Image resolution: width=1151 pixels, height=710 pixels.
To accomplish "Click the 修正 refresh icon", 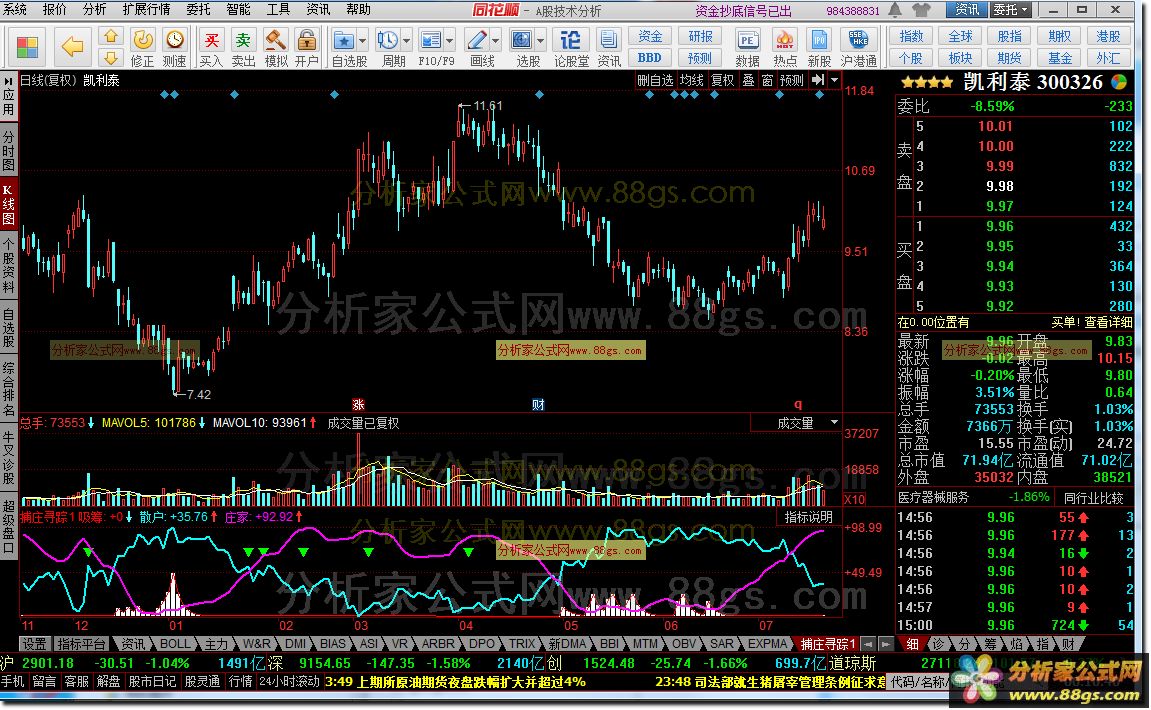I will click(x=142, y=40).
